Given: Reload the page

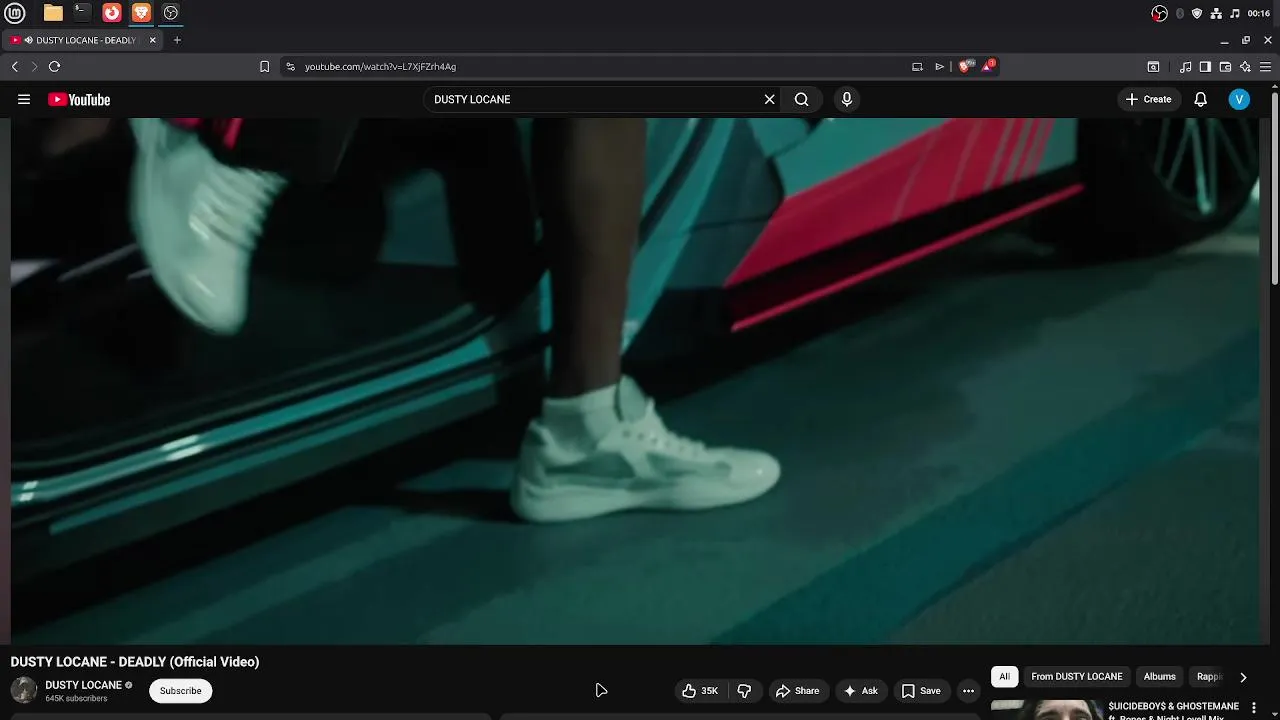Looking at the screenshot, I should pos(54,67).
